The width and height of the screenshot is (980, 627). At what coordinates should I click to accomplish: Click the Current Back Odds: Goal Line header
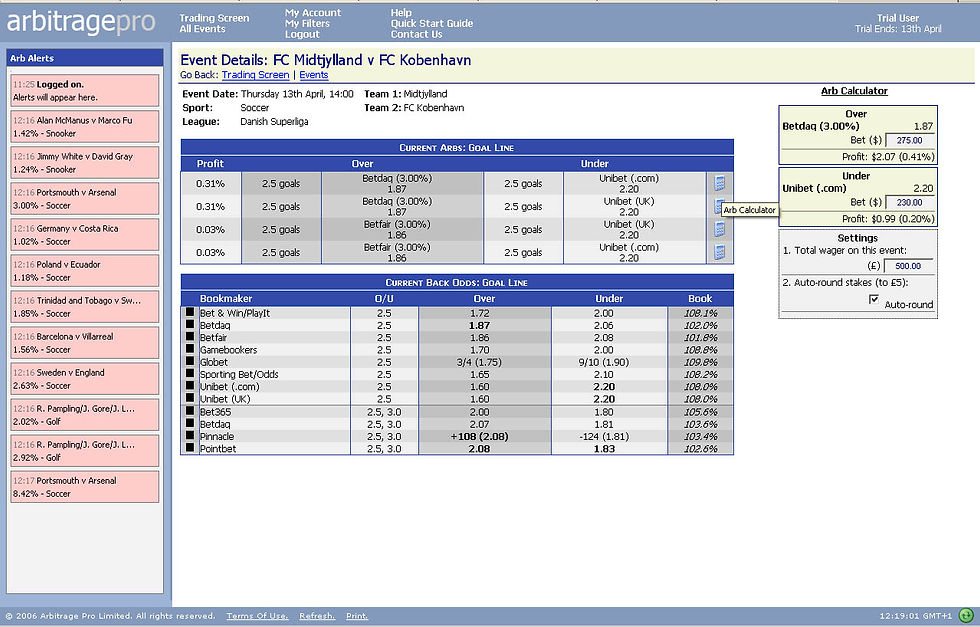coord(457,283)
